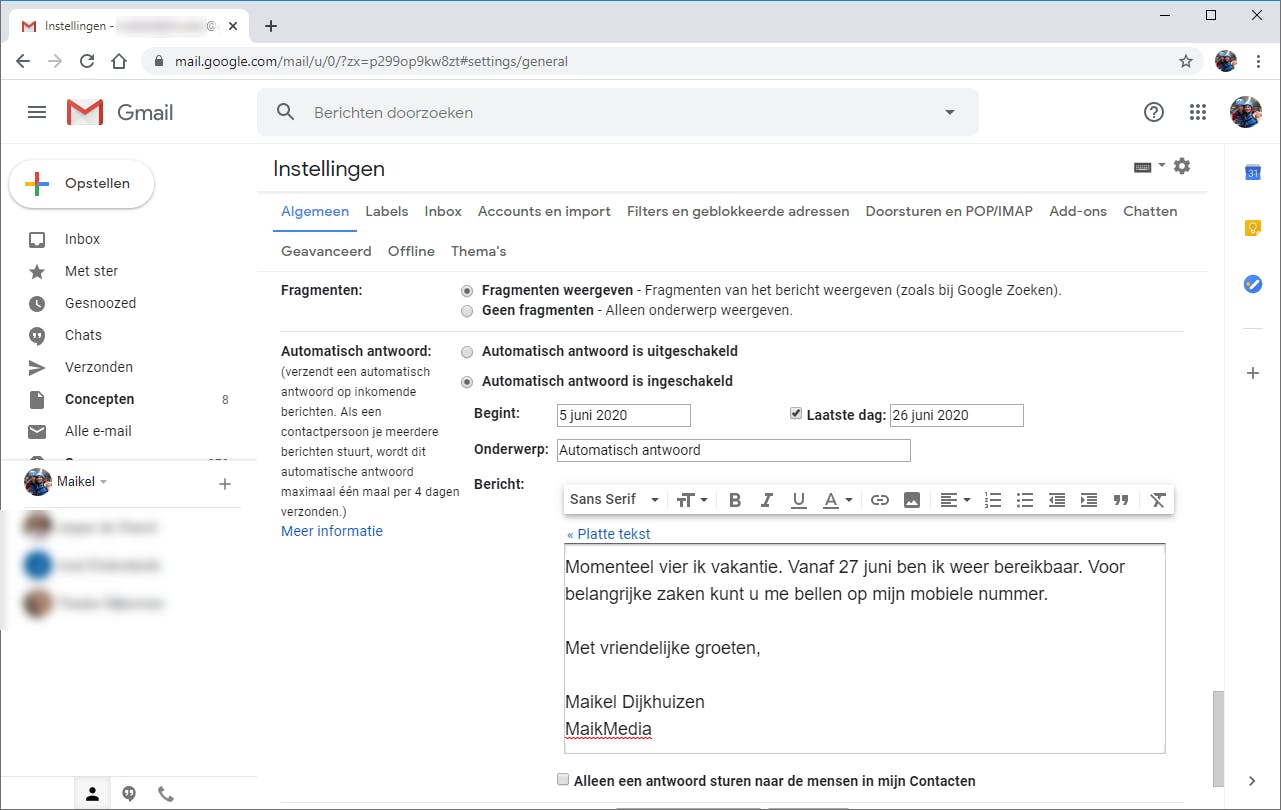Click the search magnifier icon
The height and width of the screenshot is (810, 1281).
click(x=285, y=112)
